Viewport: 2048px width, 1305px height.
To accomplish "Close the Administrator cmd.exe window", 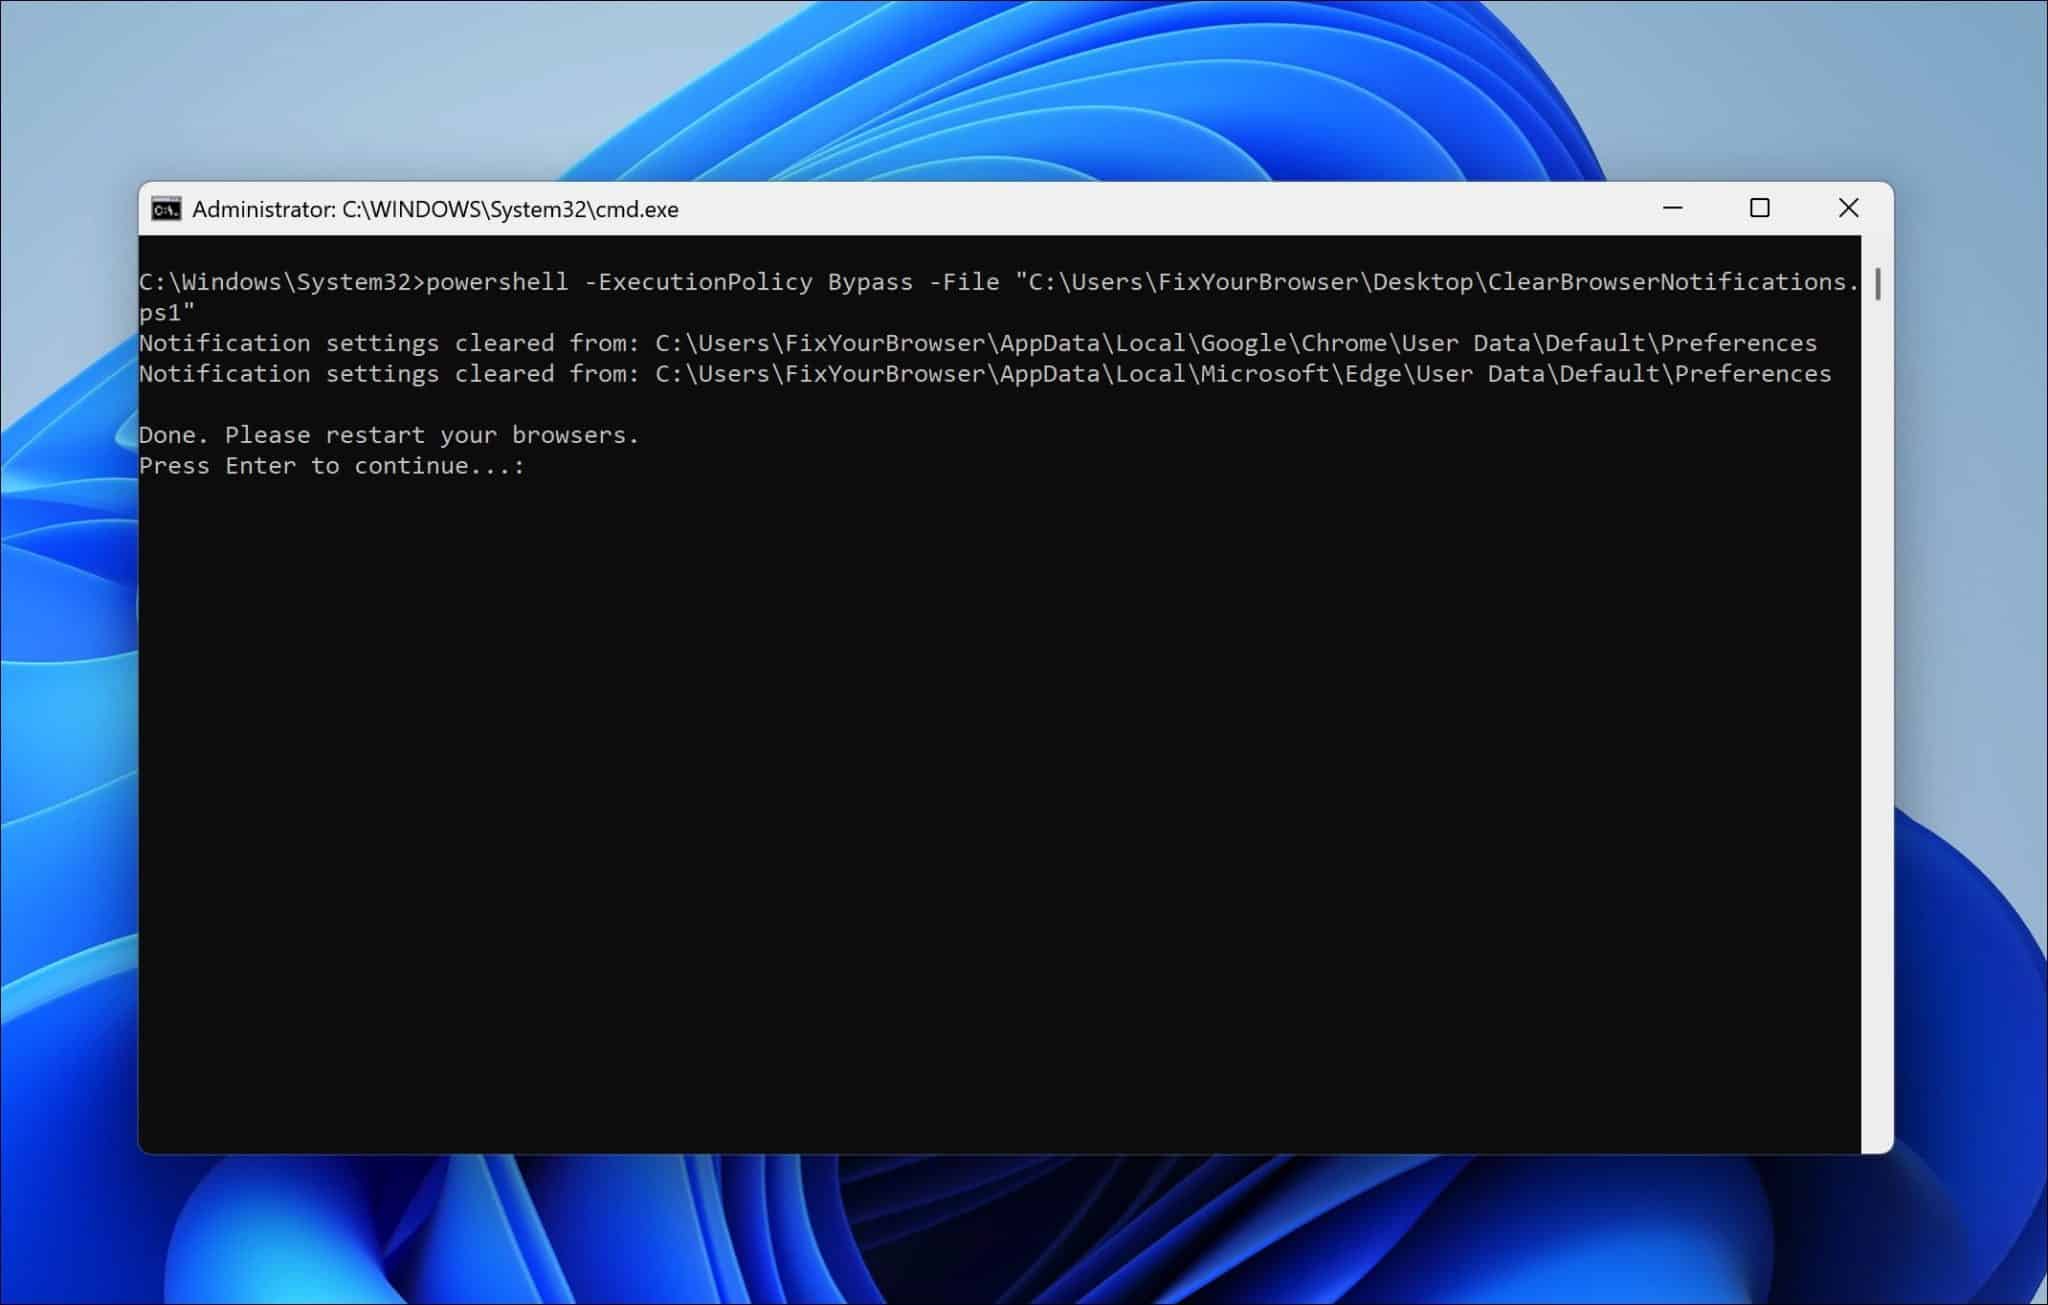I will tap(1848, 208).
